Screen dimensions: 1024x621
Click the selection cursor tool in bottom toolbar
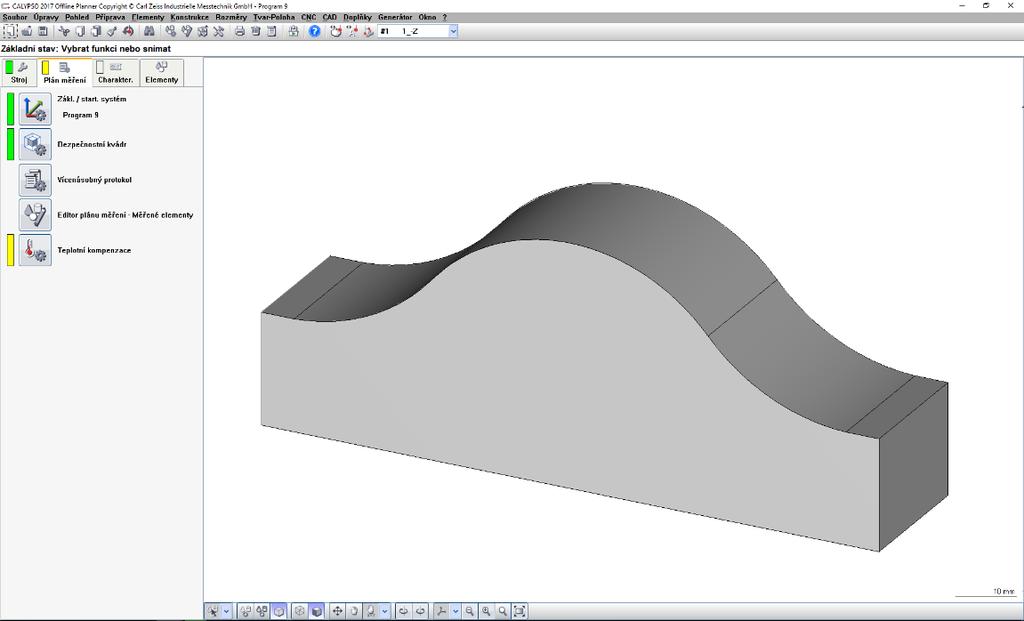click(x=214, y=611)
